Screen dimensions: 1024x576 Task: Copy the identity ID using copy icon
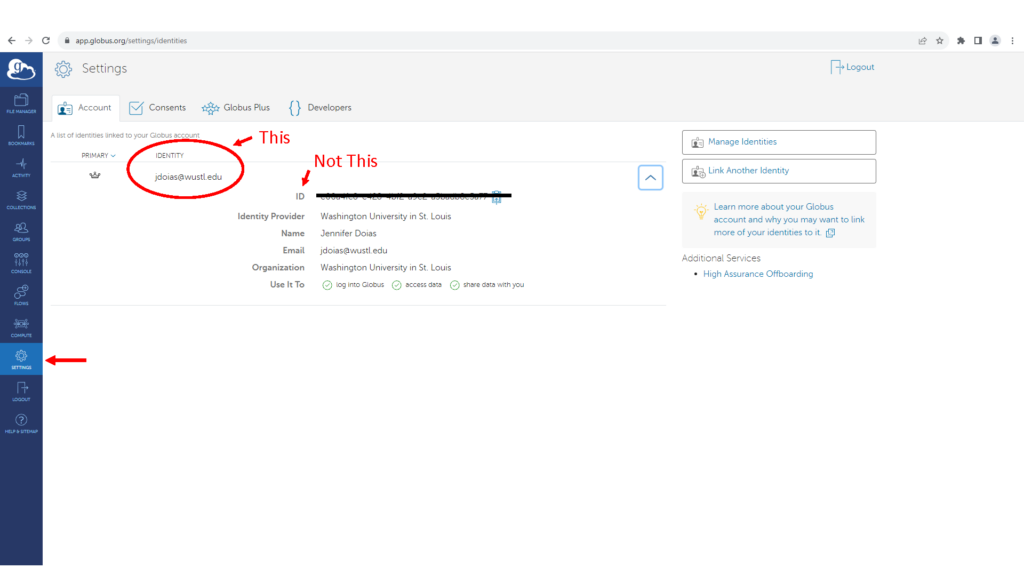coord(496,197)
